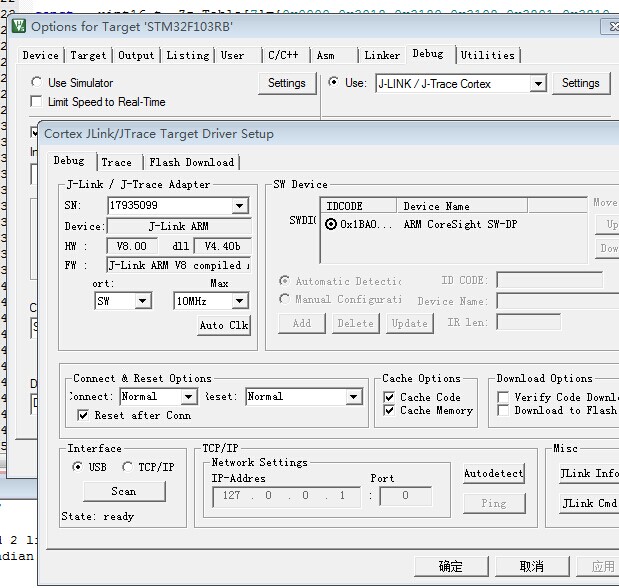Select the 0x1BA0 SWDIO device radio entry
This screenshot has width=619, height=588.
tap(331, 224)
